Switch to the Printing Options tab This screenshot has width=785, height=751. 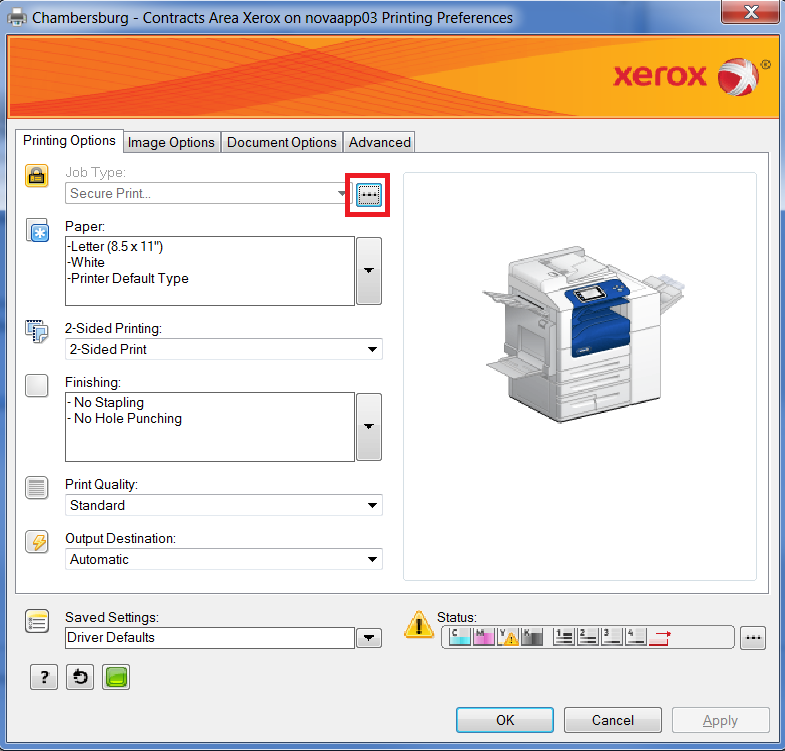click(x=69, y=141)
